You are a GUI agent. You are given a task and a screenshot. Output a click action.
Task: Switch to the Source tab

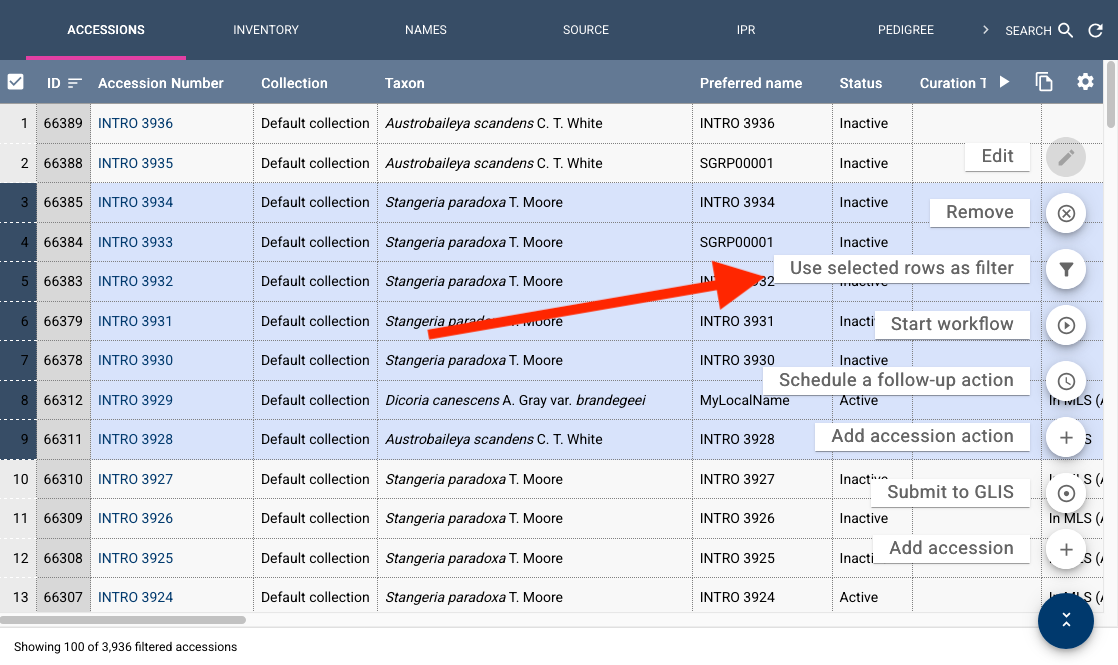pos(585,30)
